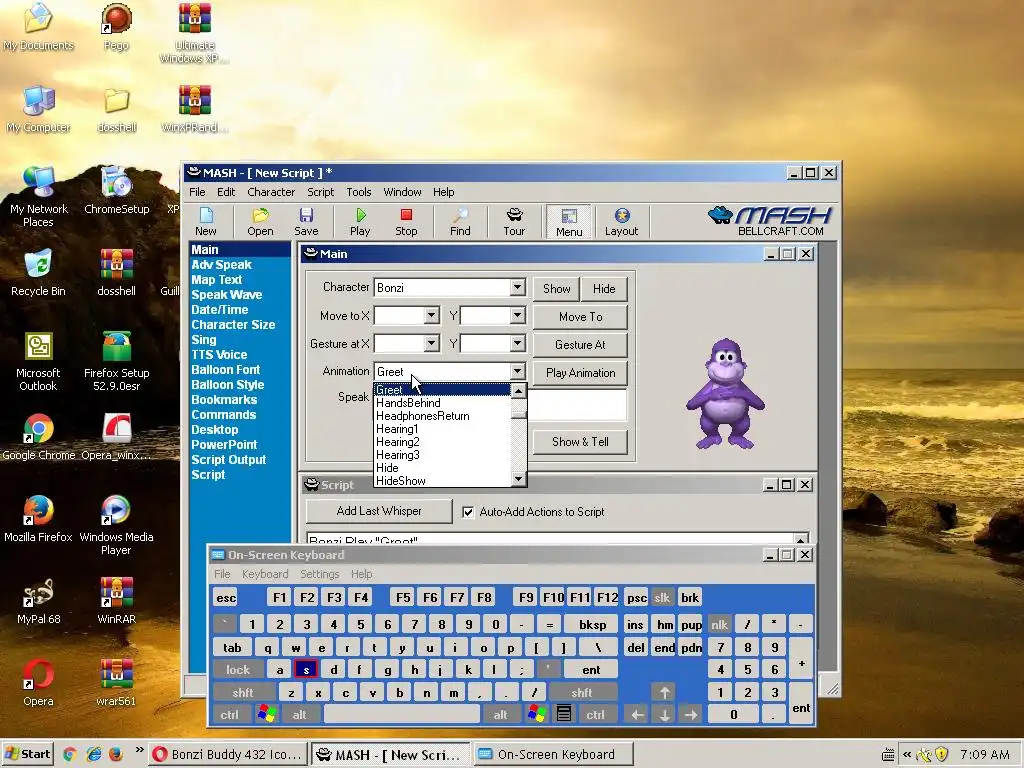Image resolution: width=1024 pixels, height=768 pixels.
Task: Select the ChromeSetup desktop icon
Action: point(116,191)
